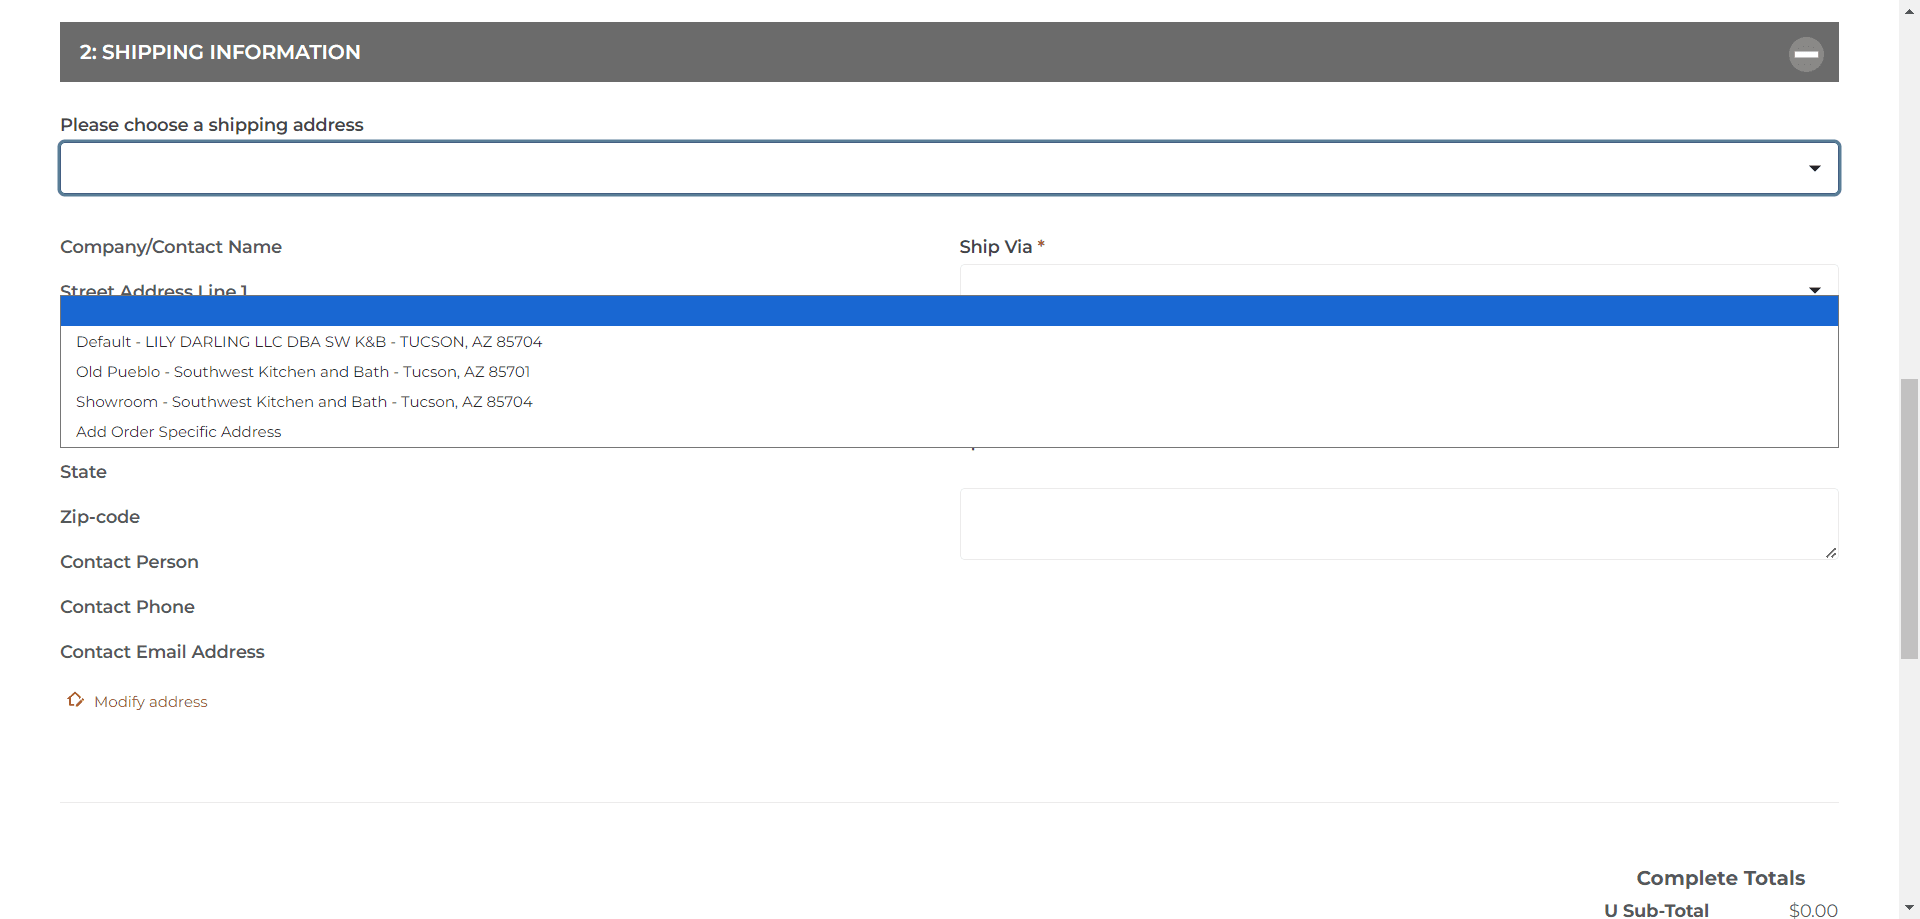Click inside the large notes text area

[x=1398, y=524]
